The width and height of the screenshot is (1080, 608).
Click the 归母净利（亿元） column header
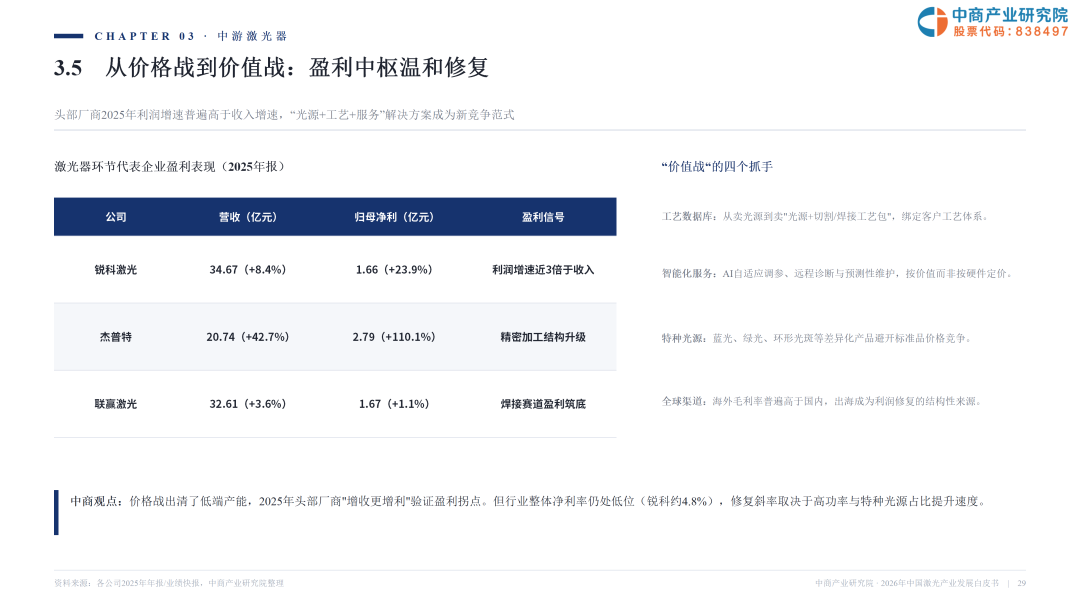click(394, 217)
